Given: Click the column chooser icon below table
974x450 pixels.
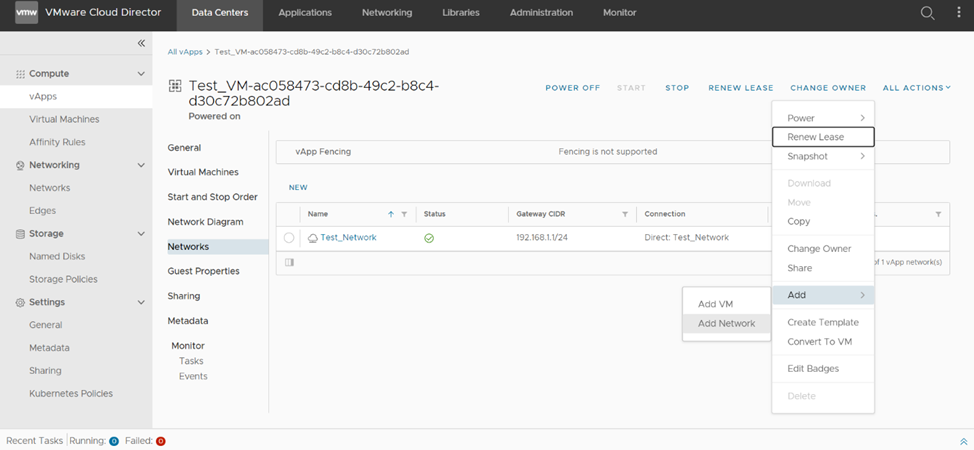Looking at the screenshot, I should coord(289,263).
